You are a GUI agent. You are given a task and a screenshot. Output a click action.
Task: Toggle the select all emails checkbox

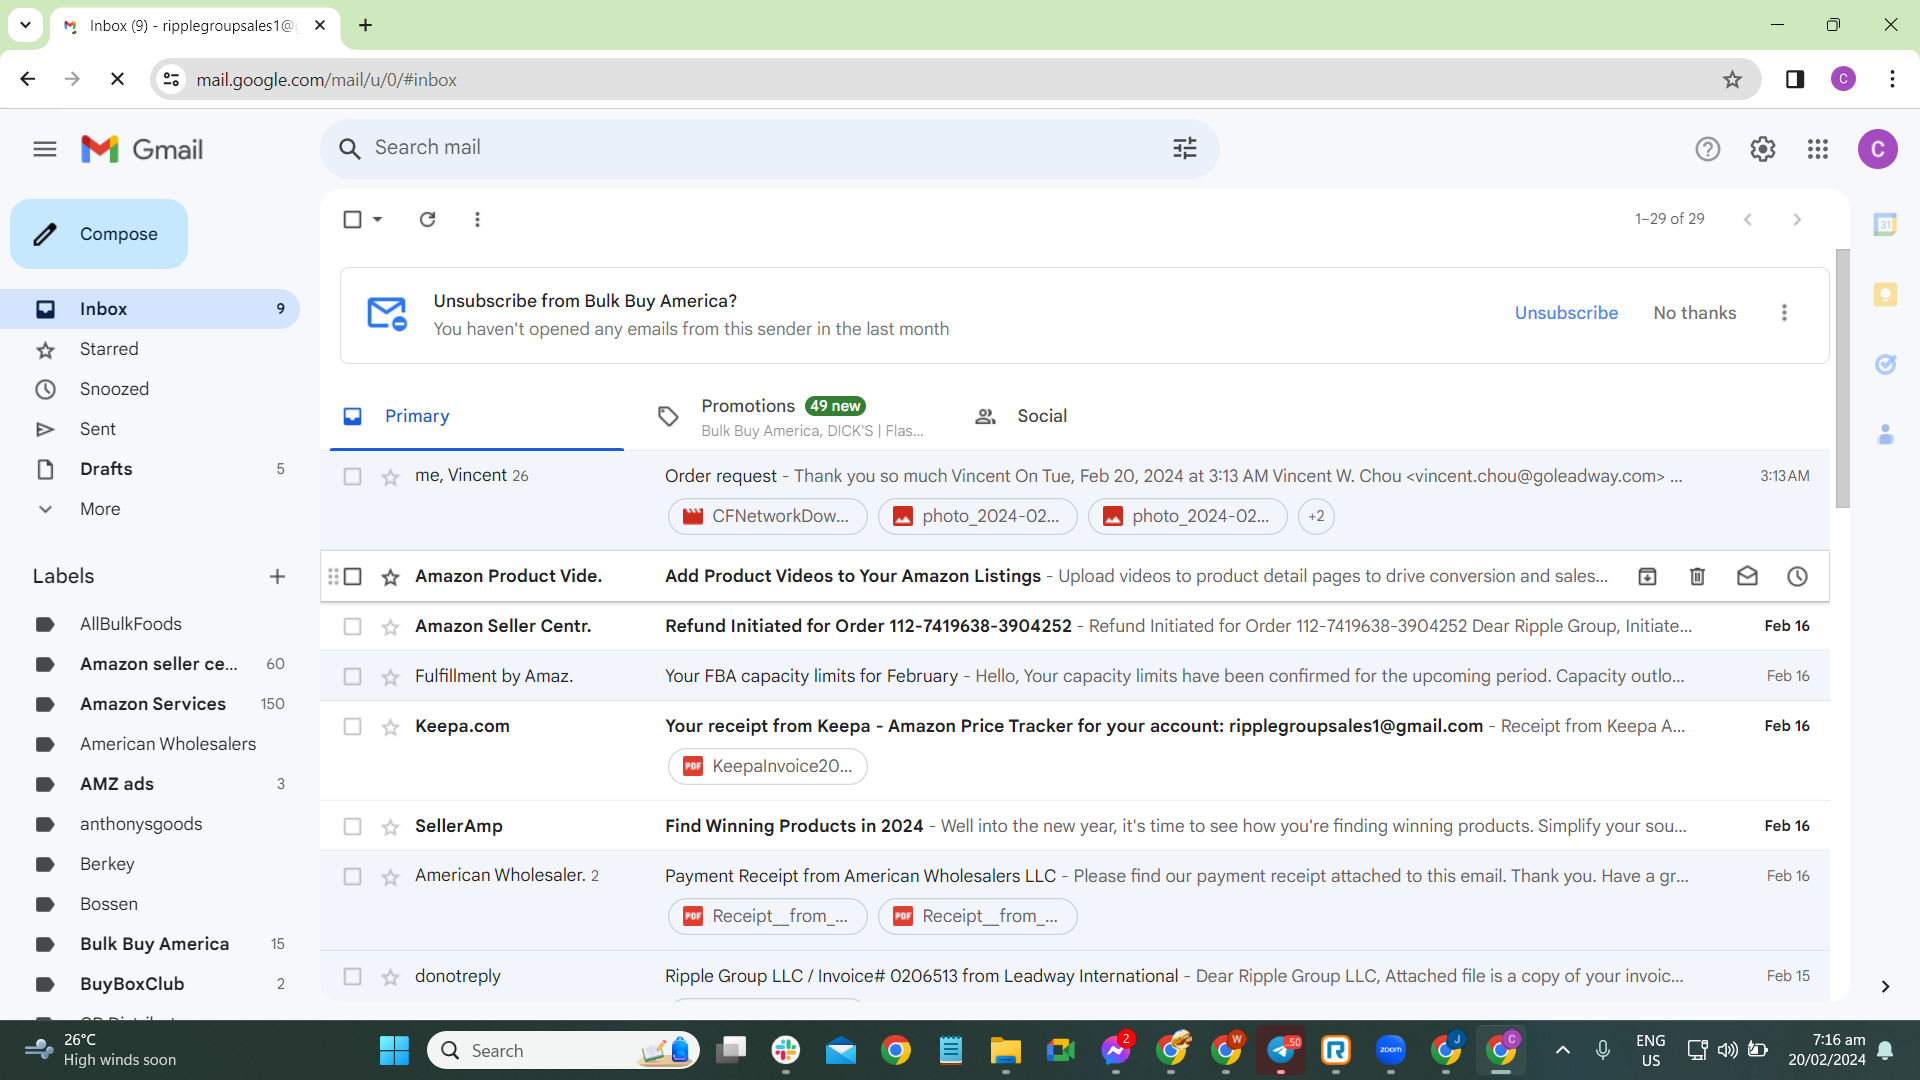pos(352,219)
